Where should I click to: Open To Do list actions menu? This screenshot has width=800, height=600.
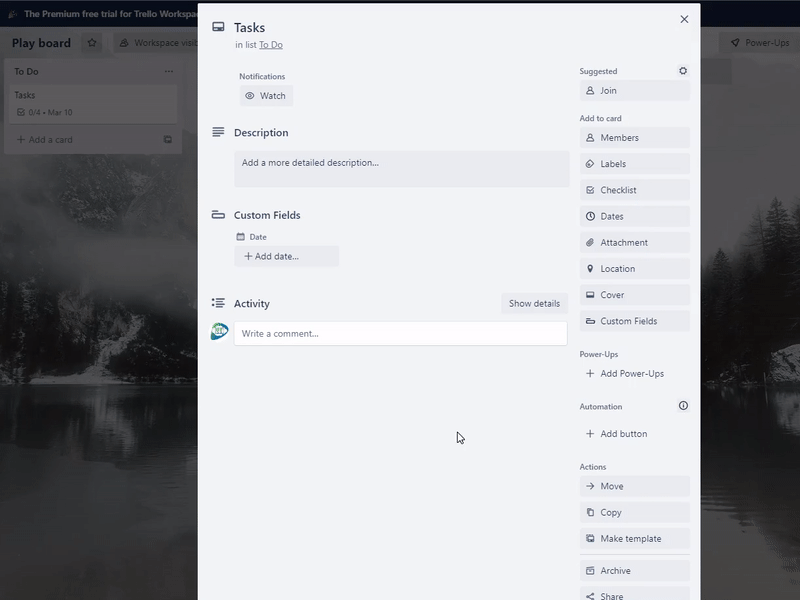point(169,71)
